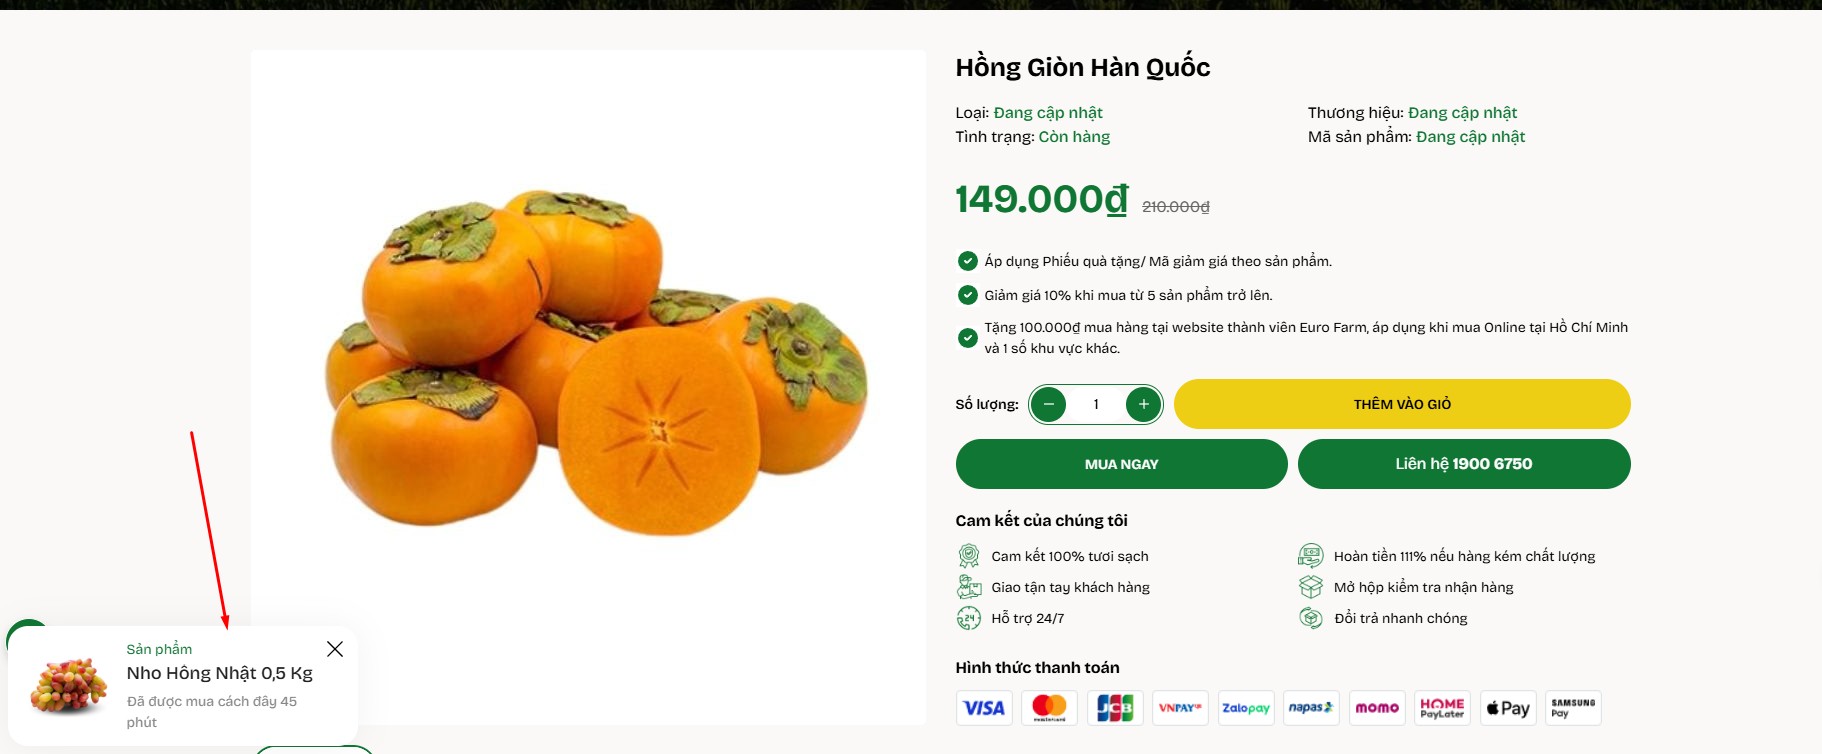Click the Home PayLater payment icon
This screenshot has width=1822, height=754.
[x=1442, y=708]
